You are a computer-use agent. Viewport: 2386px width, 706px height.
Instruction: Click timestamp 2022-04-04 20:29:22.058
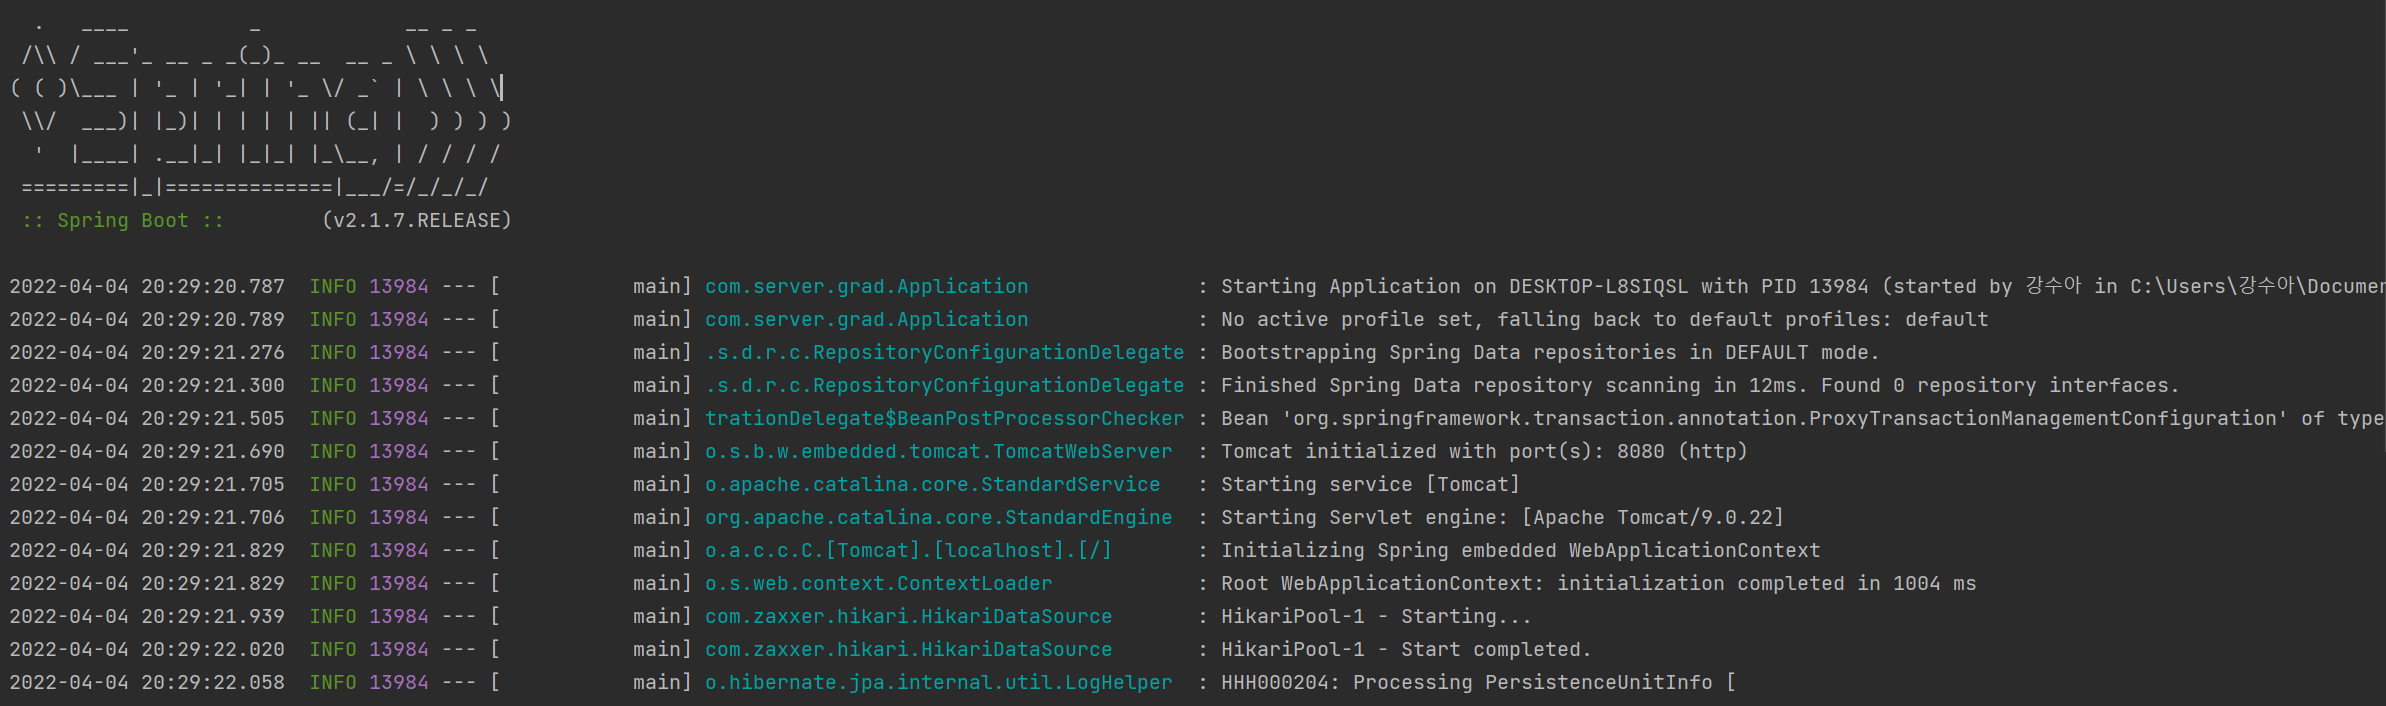click(x=147, y=682)
